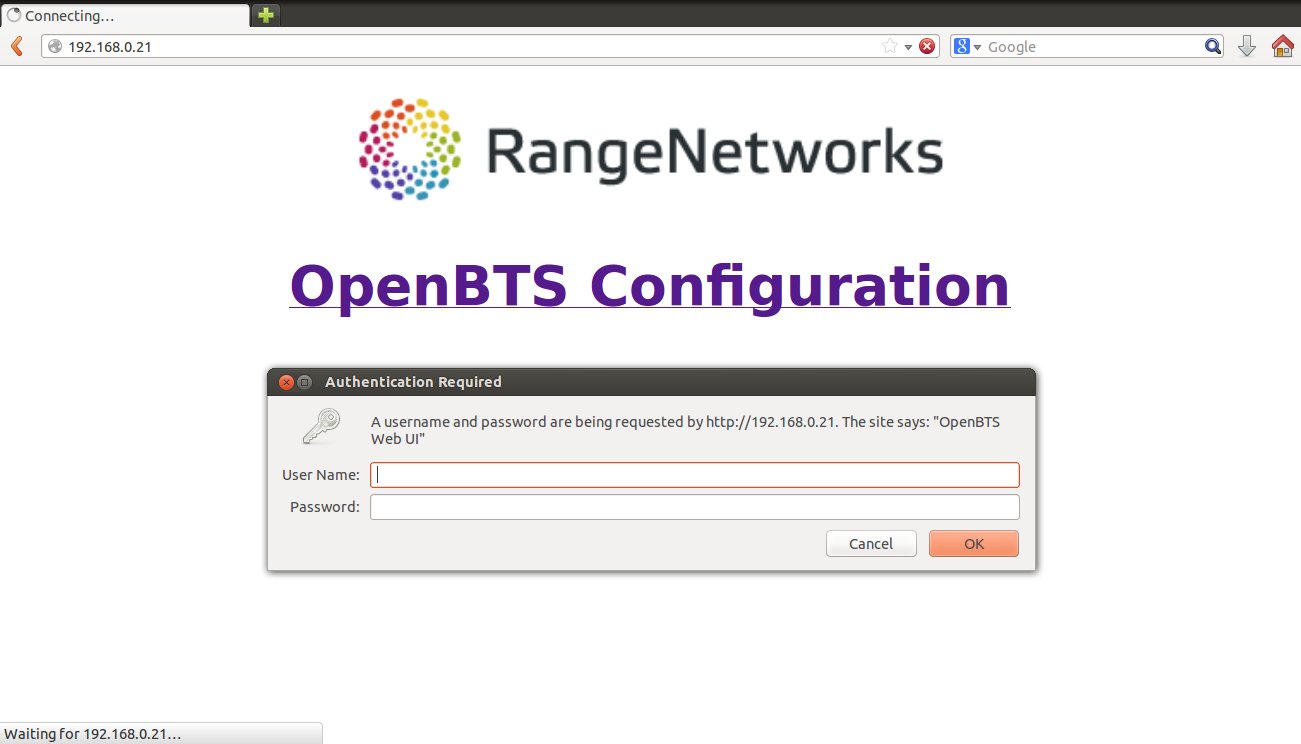1301x744 pixels.
Task: Click the "Password:" label
Action: coord(325,507)
